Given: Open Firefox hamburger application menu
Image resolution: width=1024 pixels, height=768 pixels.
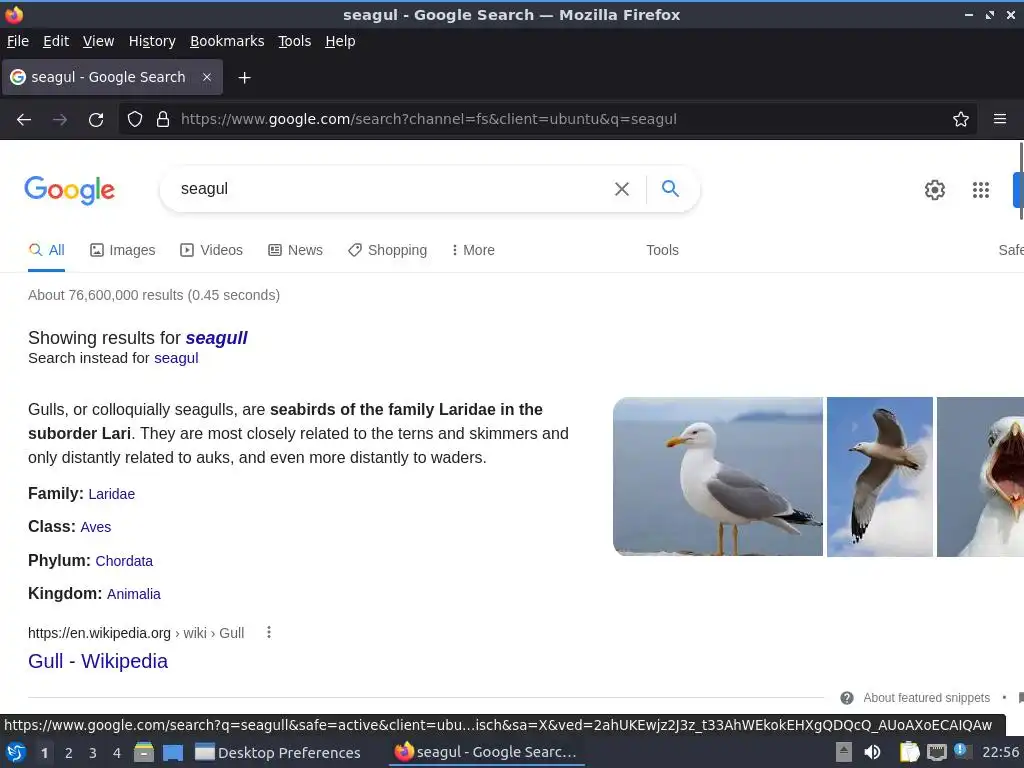Looking at the screenshot, I should [1000, 119].
